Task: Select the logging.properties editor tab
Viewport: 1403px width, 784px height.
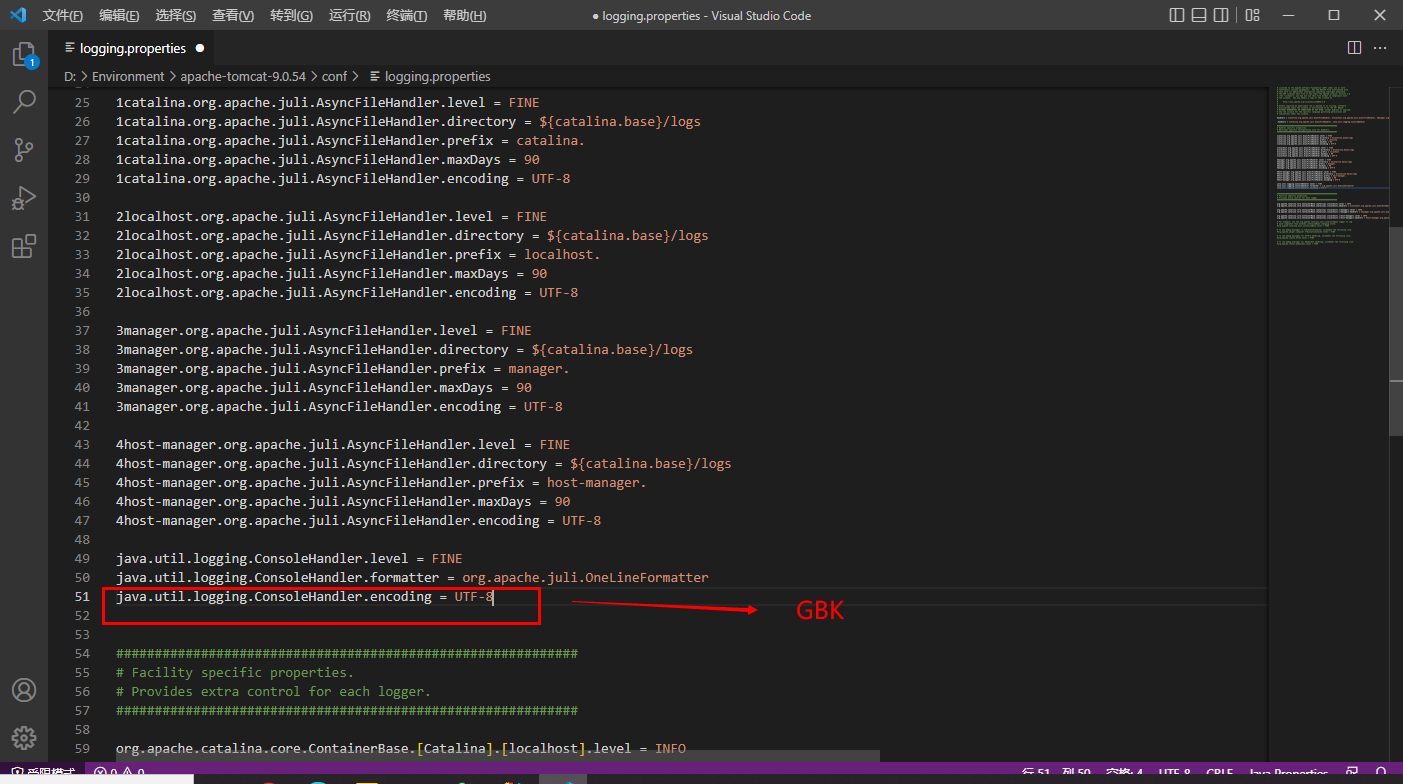Action: click(133, 48)
